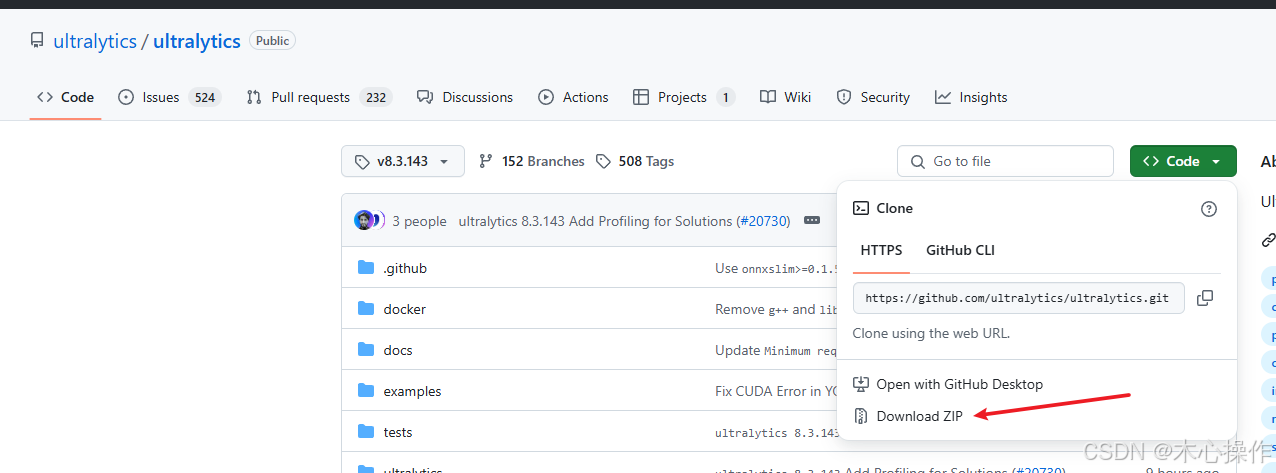Image resolution: width=1276 pixels, height=473 pixels.
Task: Expand commit details ellipsis button
Action: coord(812,221)
